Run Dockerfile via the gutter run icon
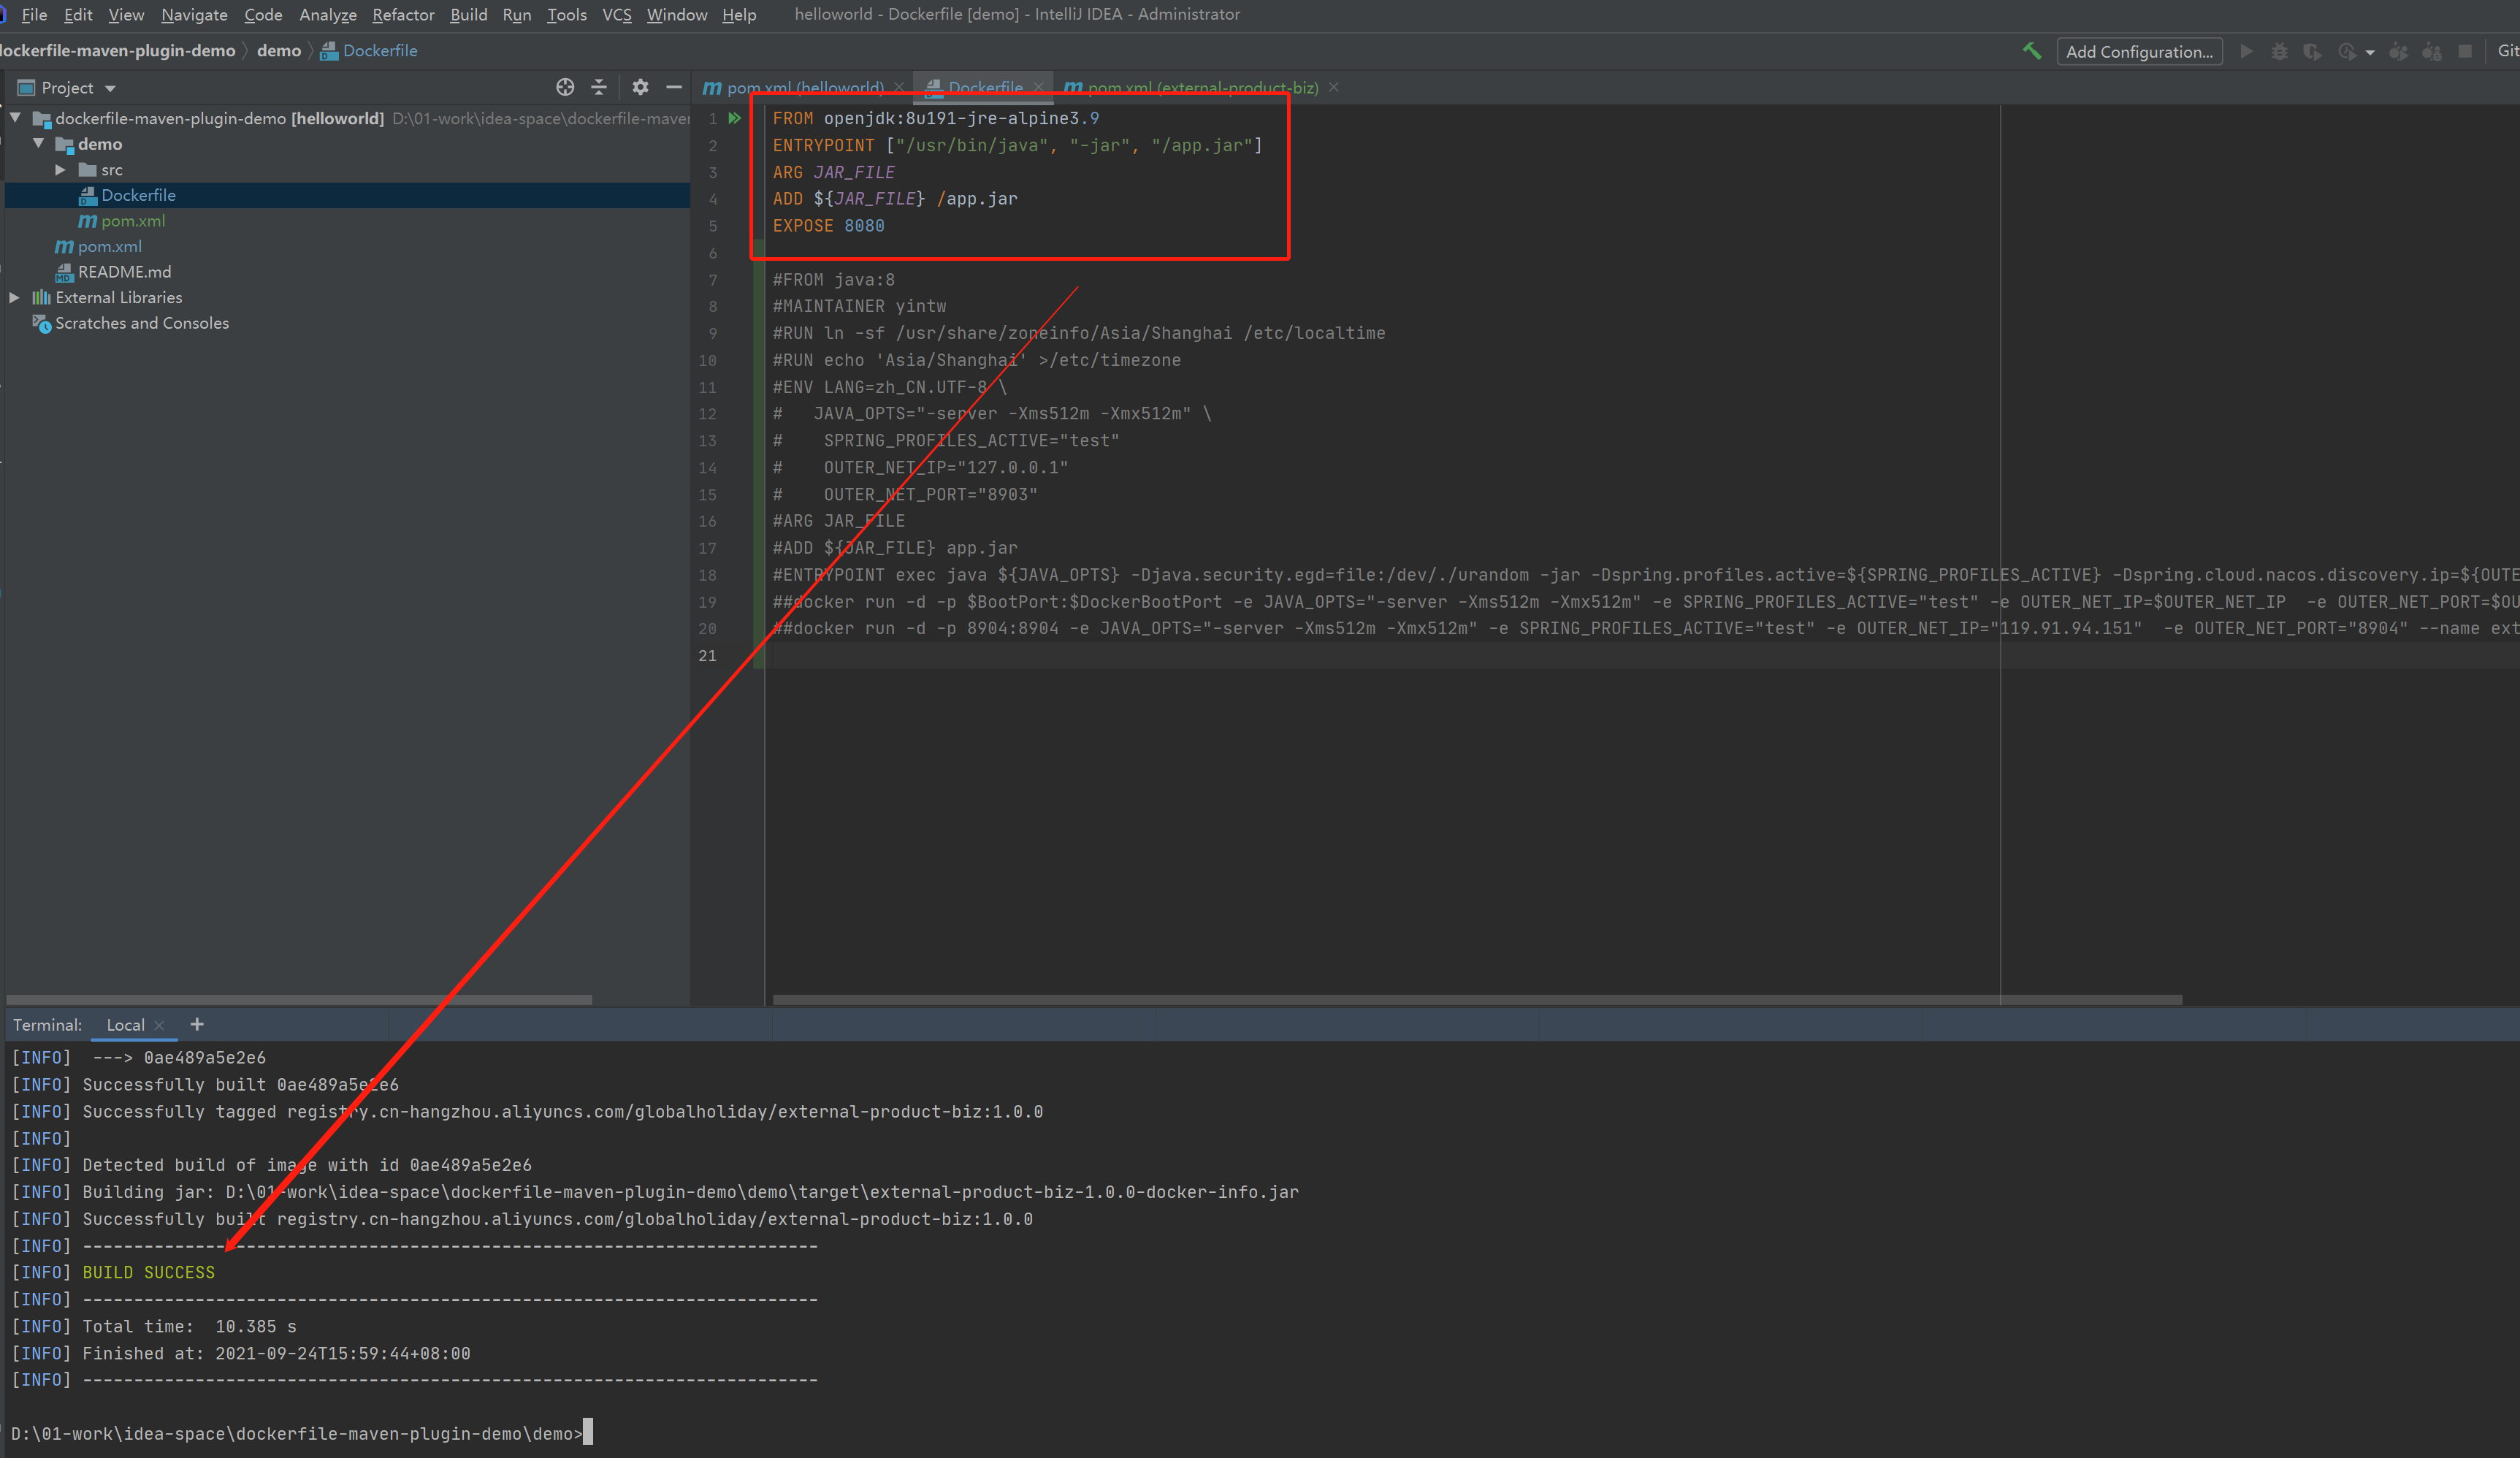This screenshot has height=1458, width=2520. [735, 118]
